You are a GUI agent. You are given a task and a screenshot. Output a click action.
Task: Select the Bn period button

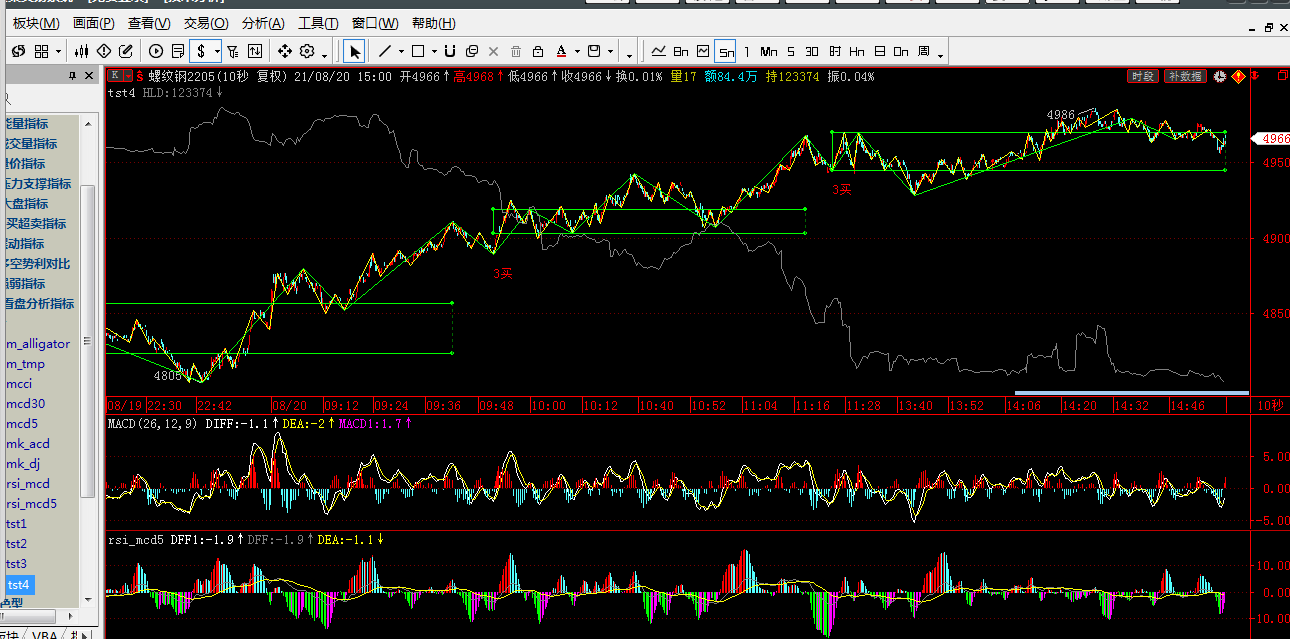[681, 51]
